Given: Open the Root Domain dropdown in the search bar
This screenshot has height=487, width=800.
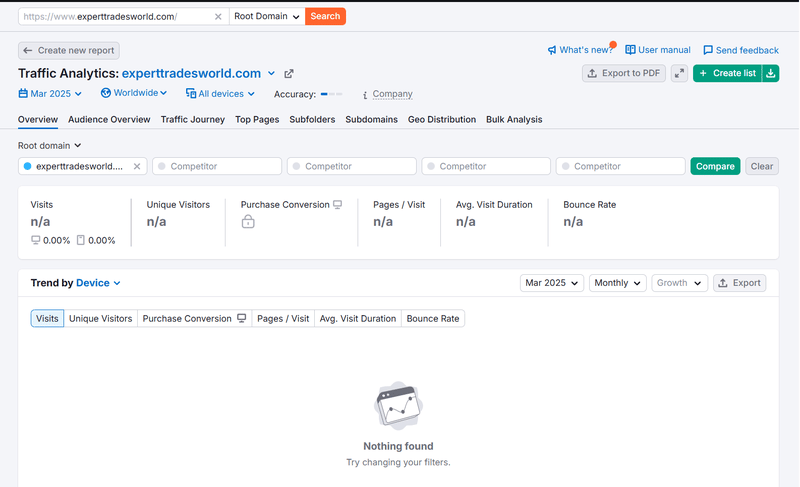Looking at the screenshot, I should click(267, 16).
